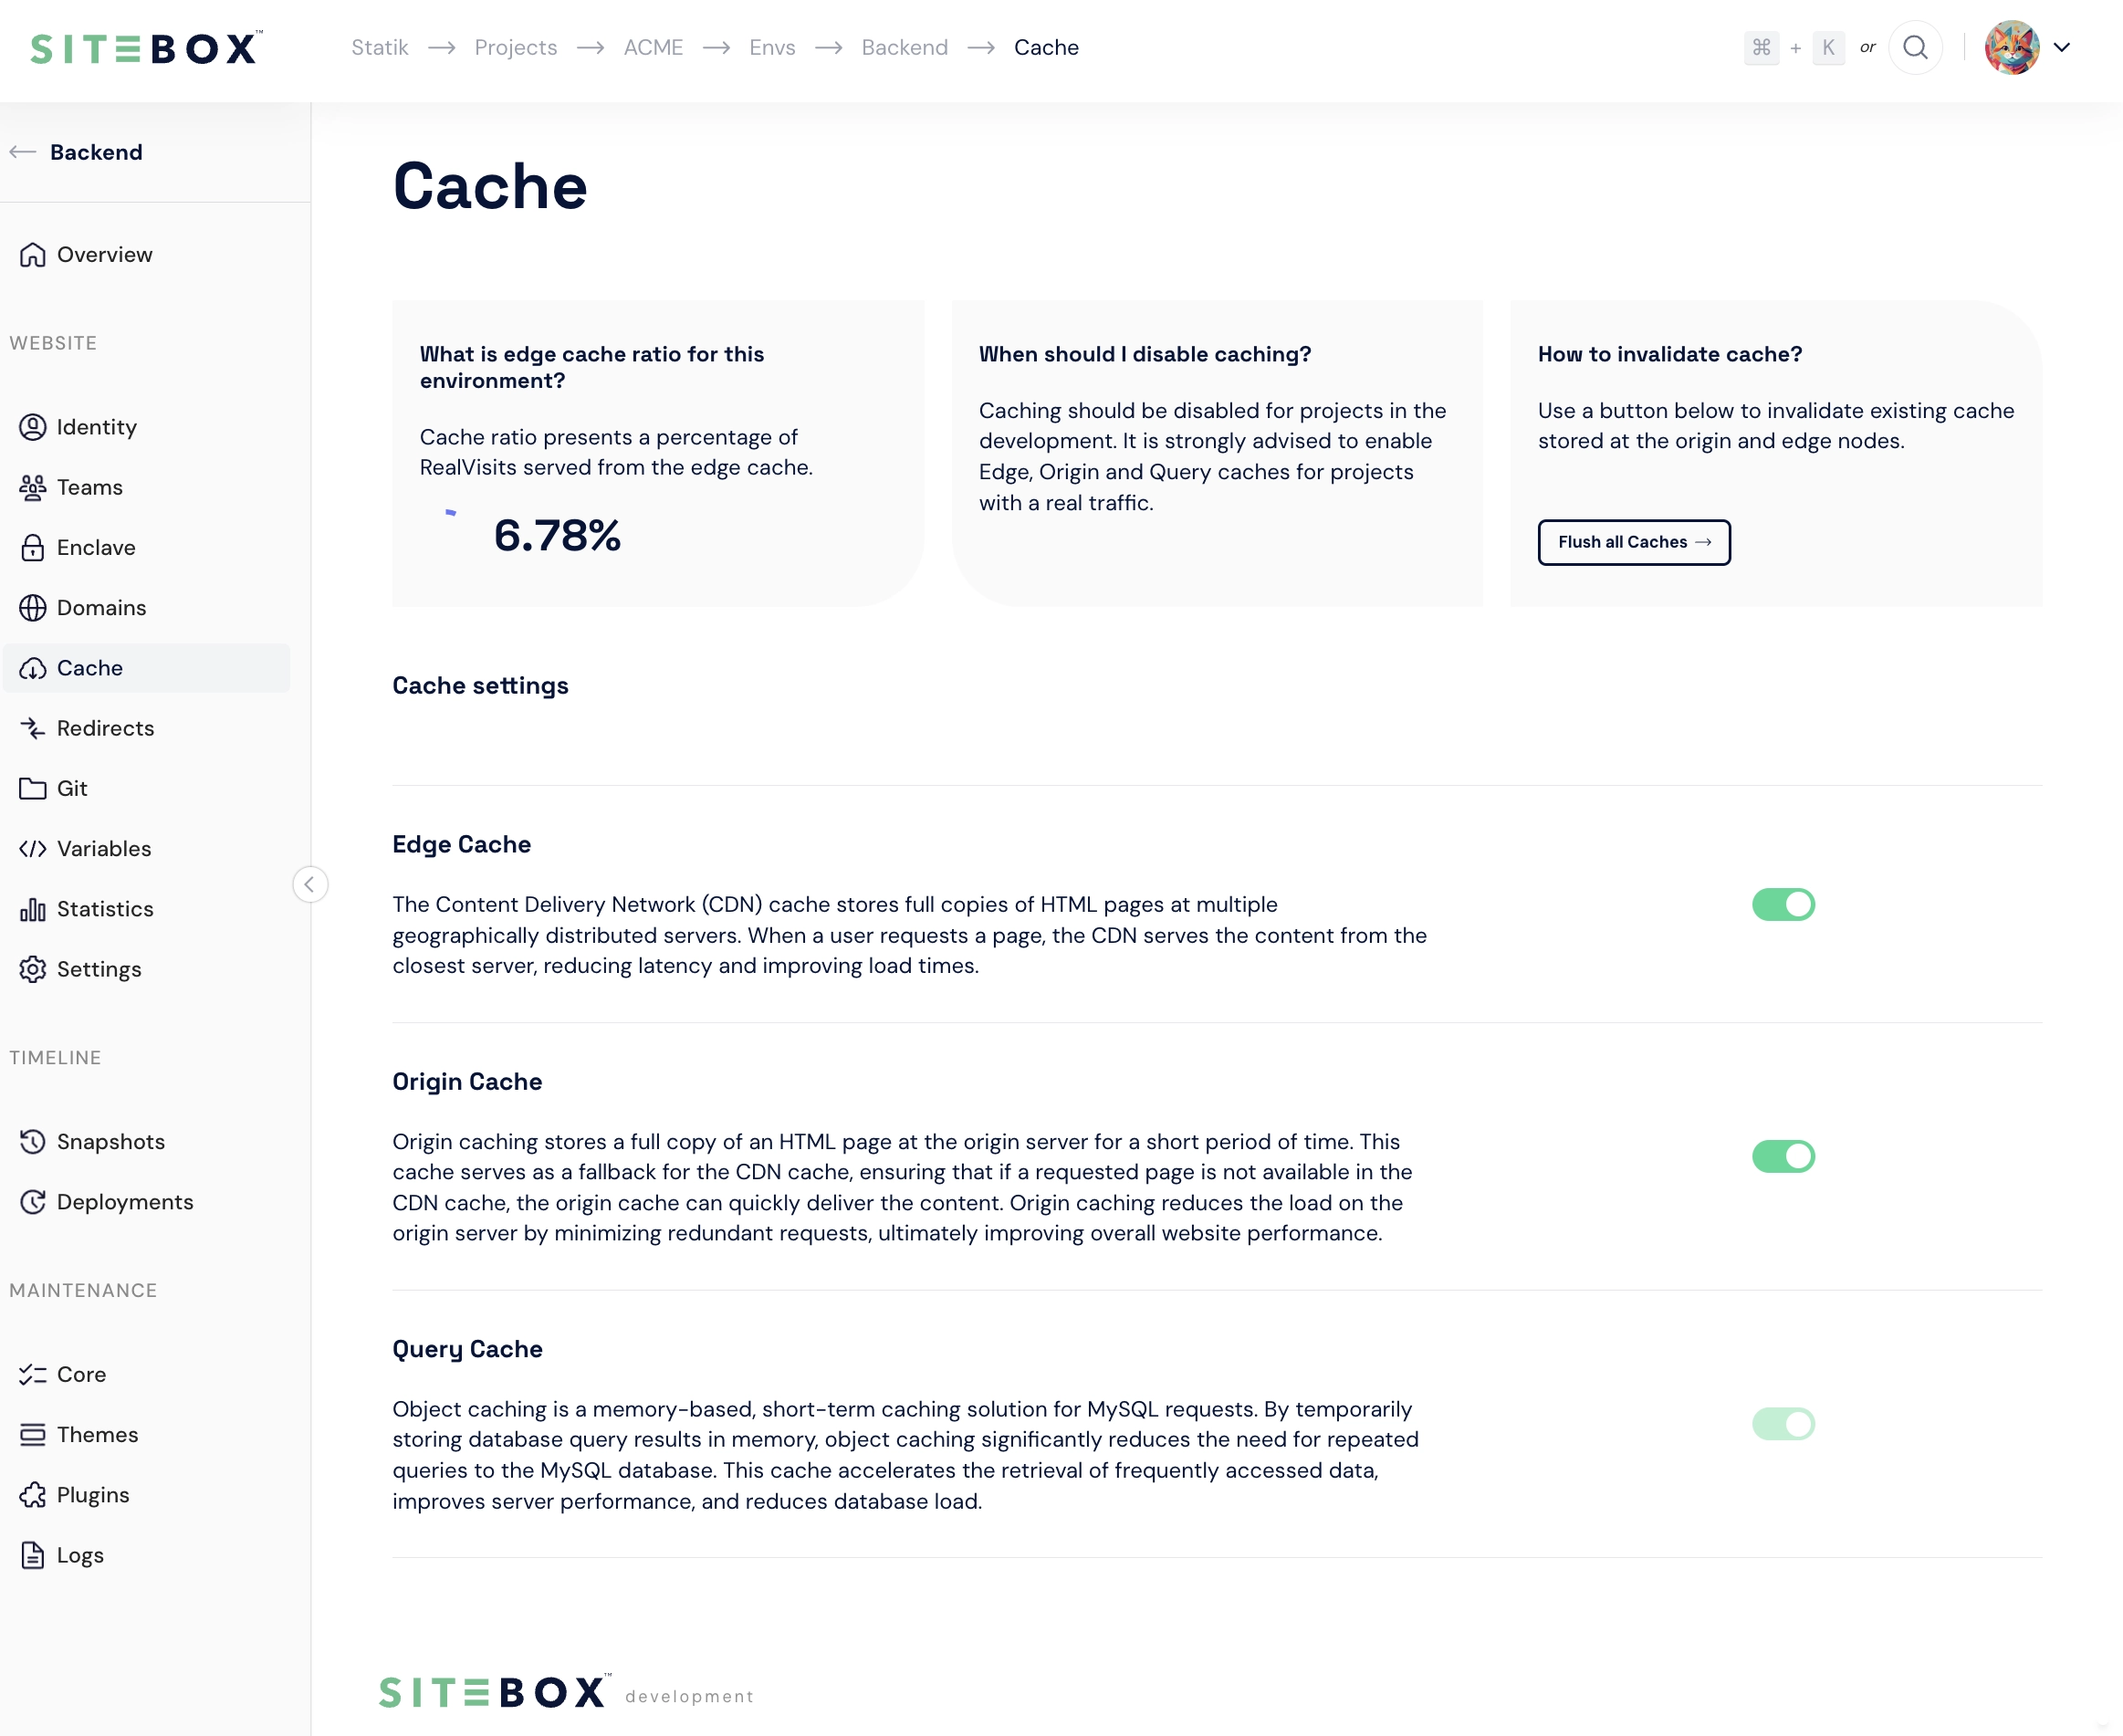Toggle the Origin Cache switch off
The width and height of the screenshot is (2123, 1736).
pyautogui.click(x=1783, y=1155)
